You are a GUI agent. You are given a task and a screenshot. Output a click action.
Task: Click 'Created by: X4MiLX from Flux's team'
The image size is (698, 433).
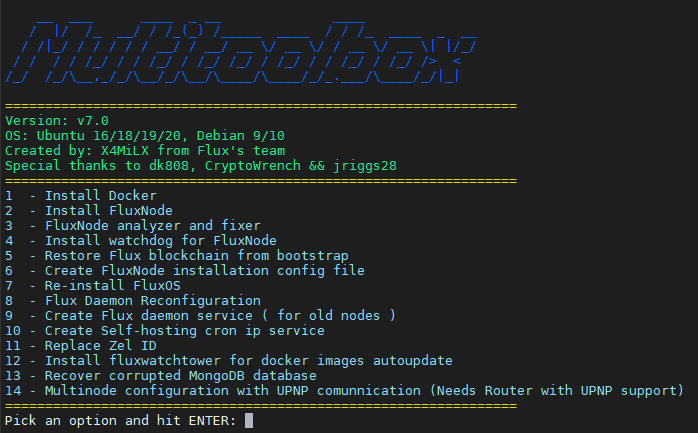(x=145, y=151)
